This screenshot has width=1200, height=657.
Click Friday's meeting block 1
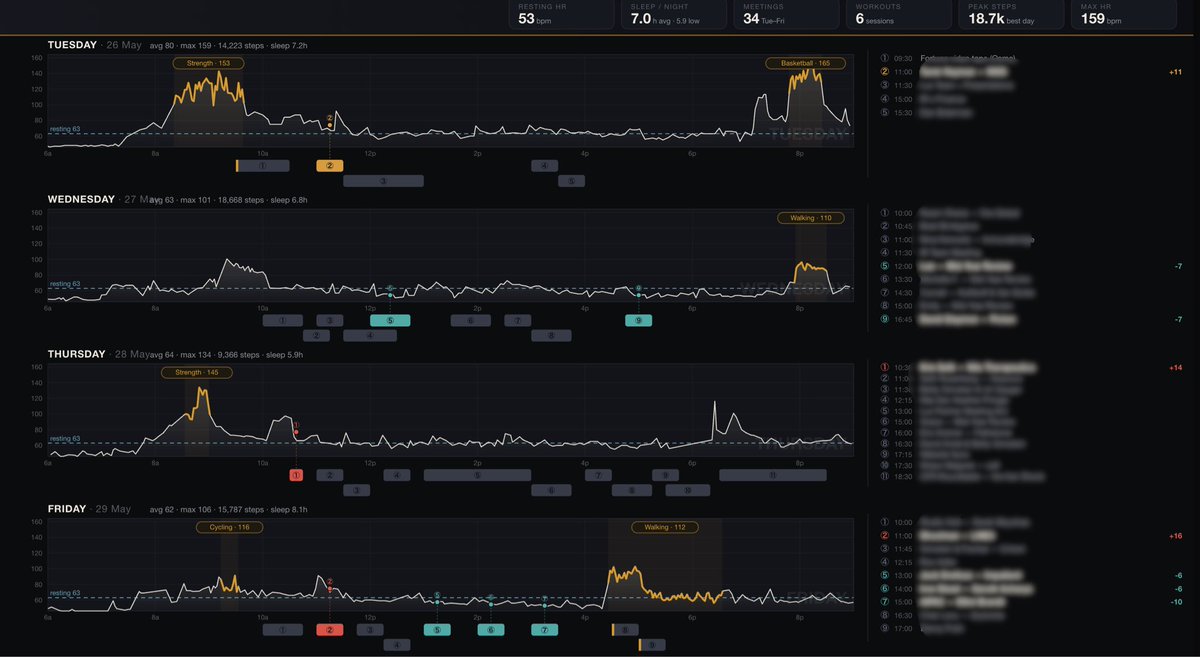[x=283, y=630]
